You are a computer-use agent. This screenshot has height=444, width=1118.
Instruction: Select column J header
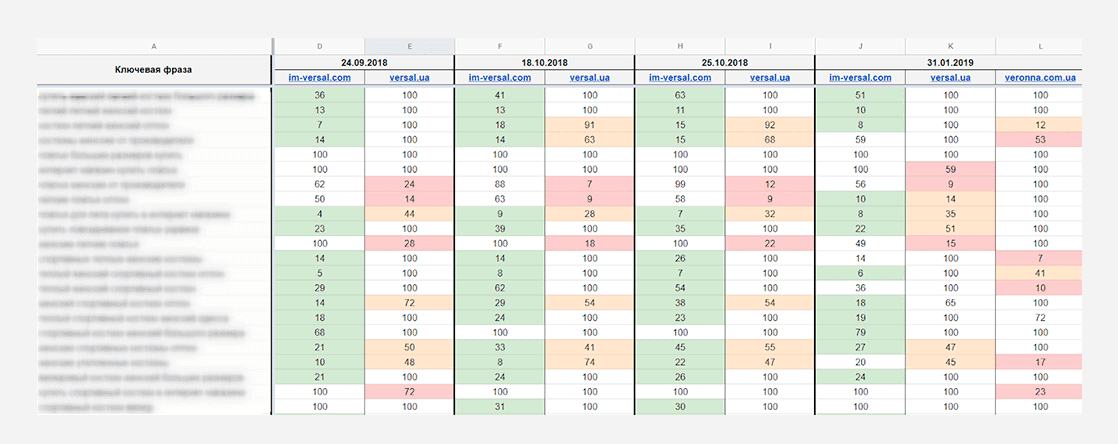click(x=861, y=46)
